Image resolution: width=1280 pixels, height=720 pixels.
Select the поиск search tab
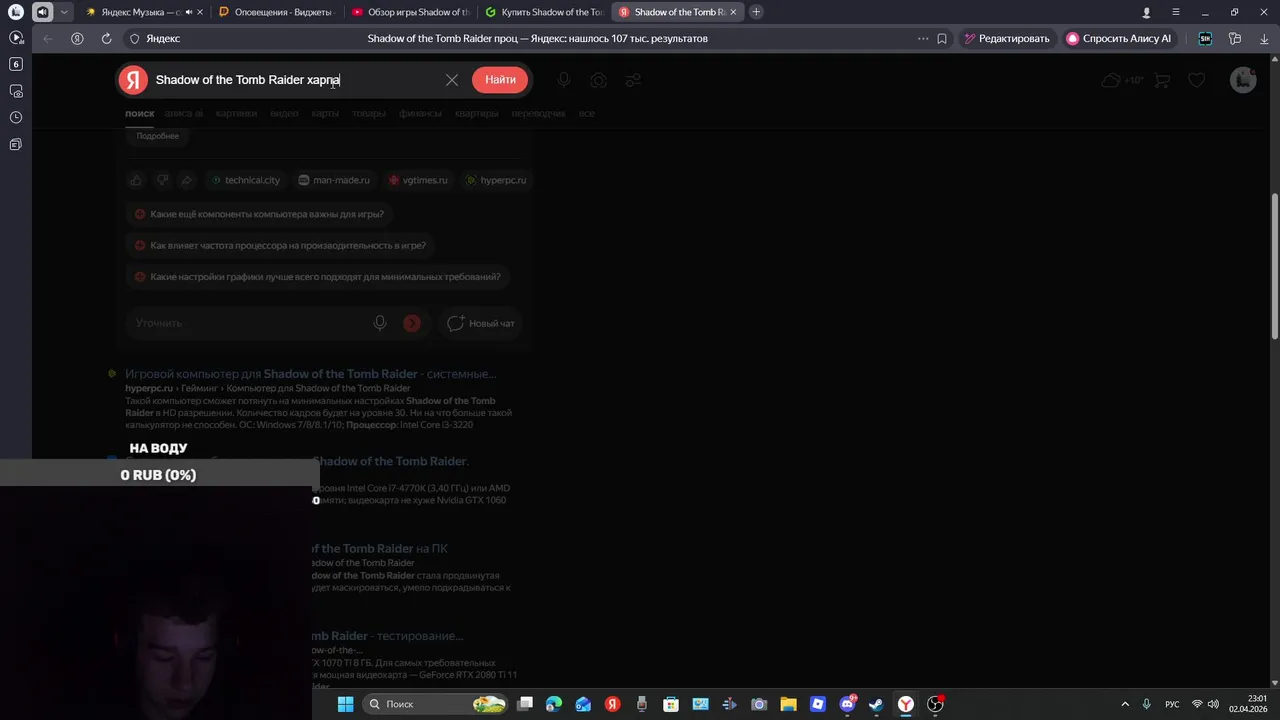coord(139,113)
